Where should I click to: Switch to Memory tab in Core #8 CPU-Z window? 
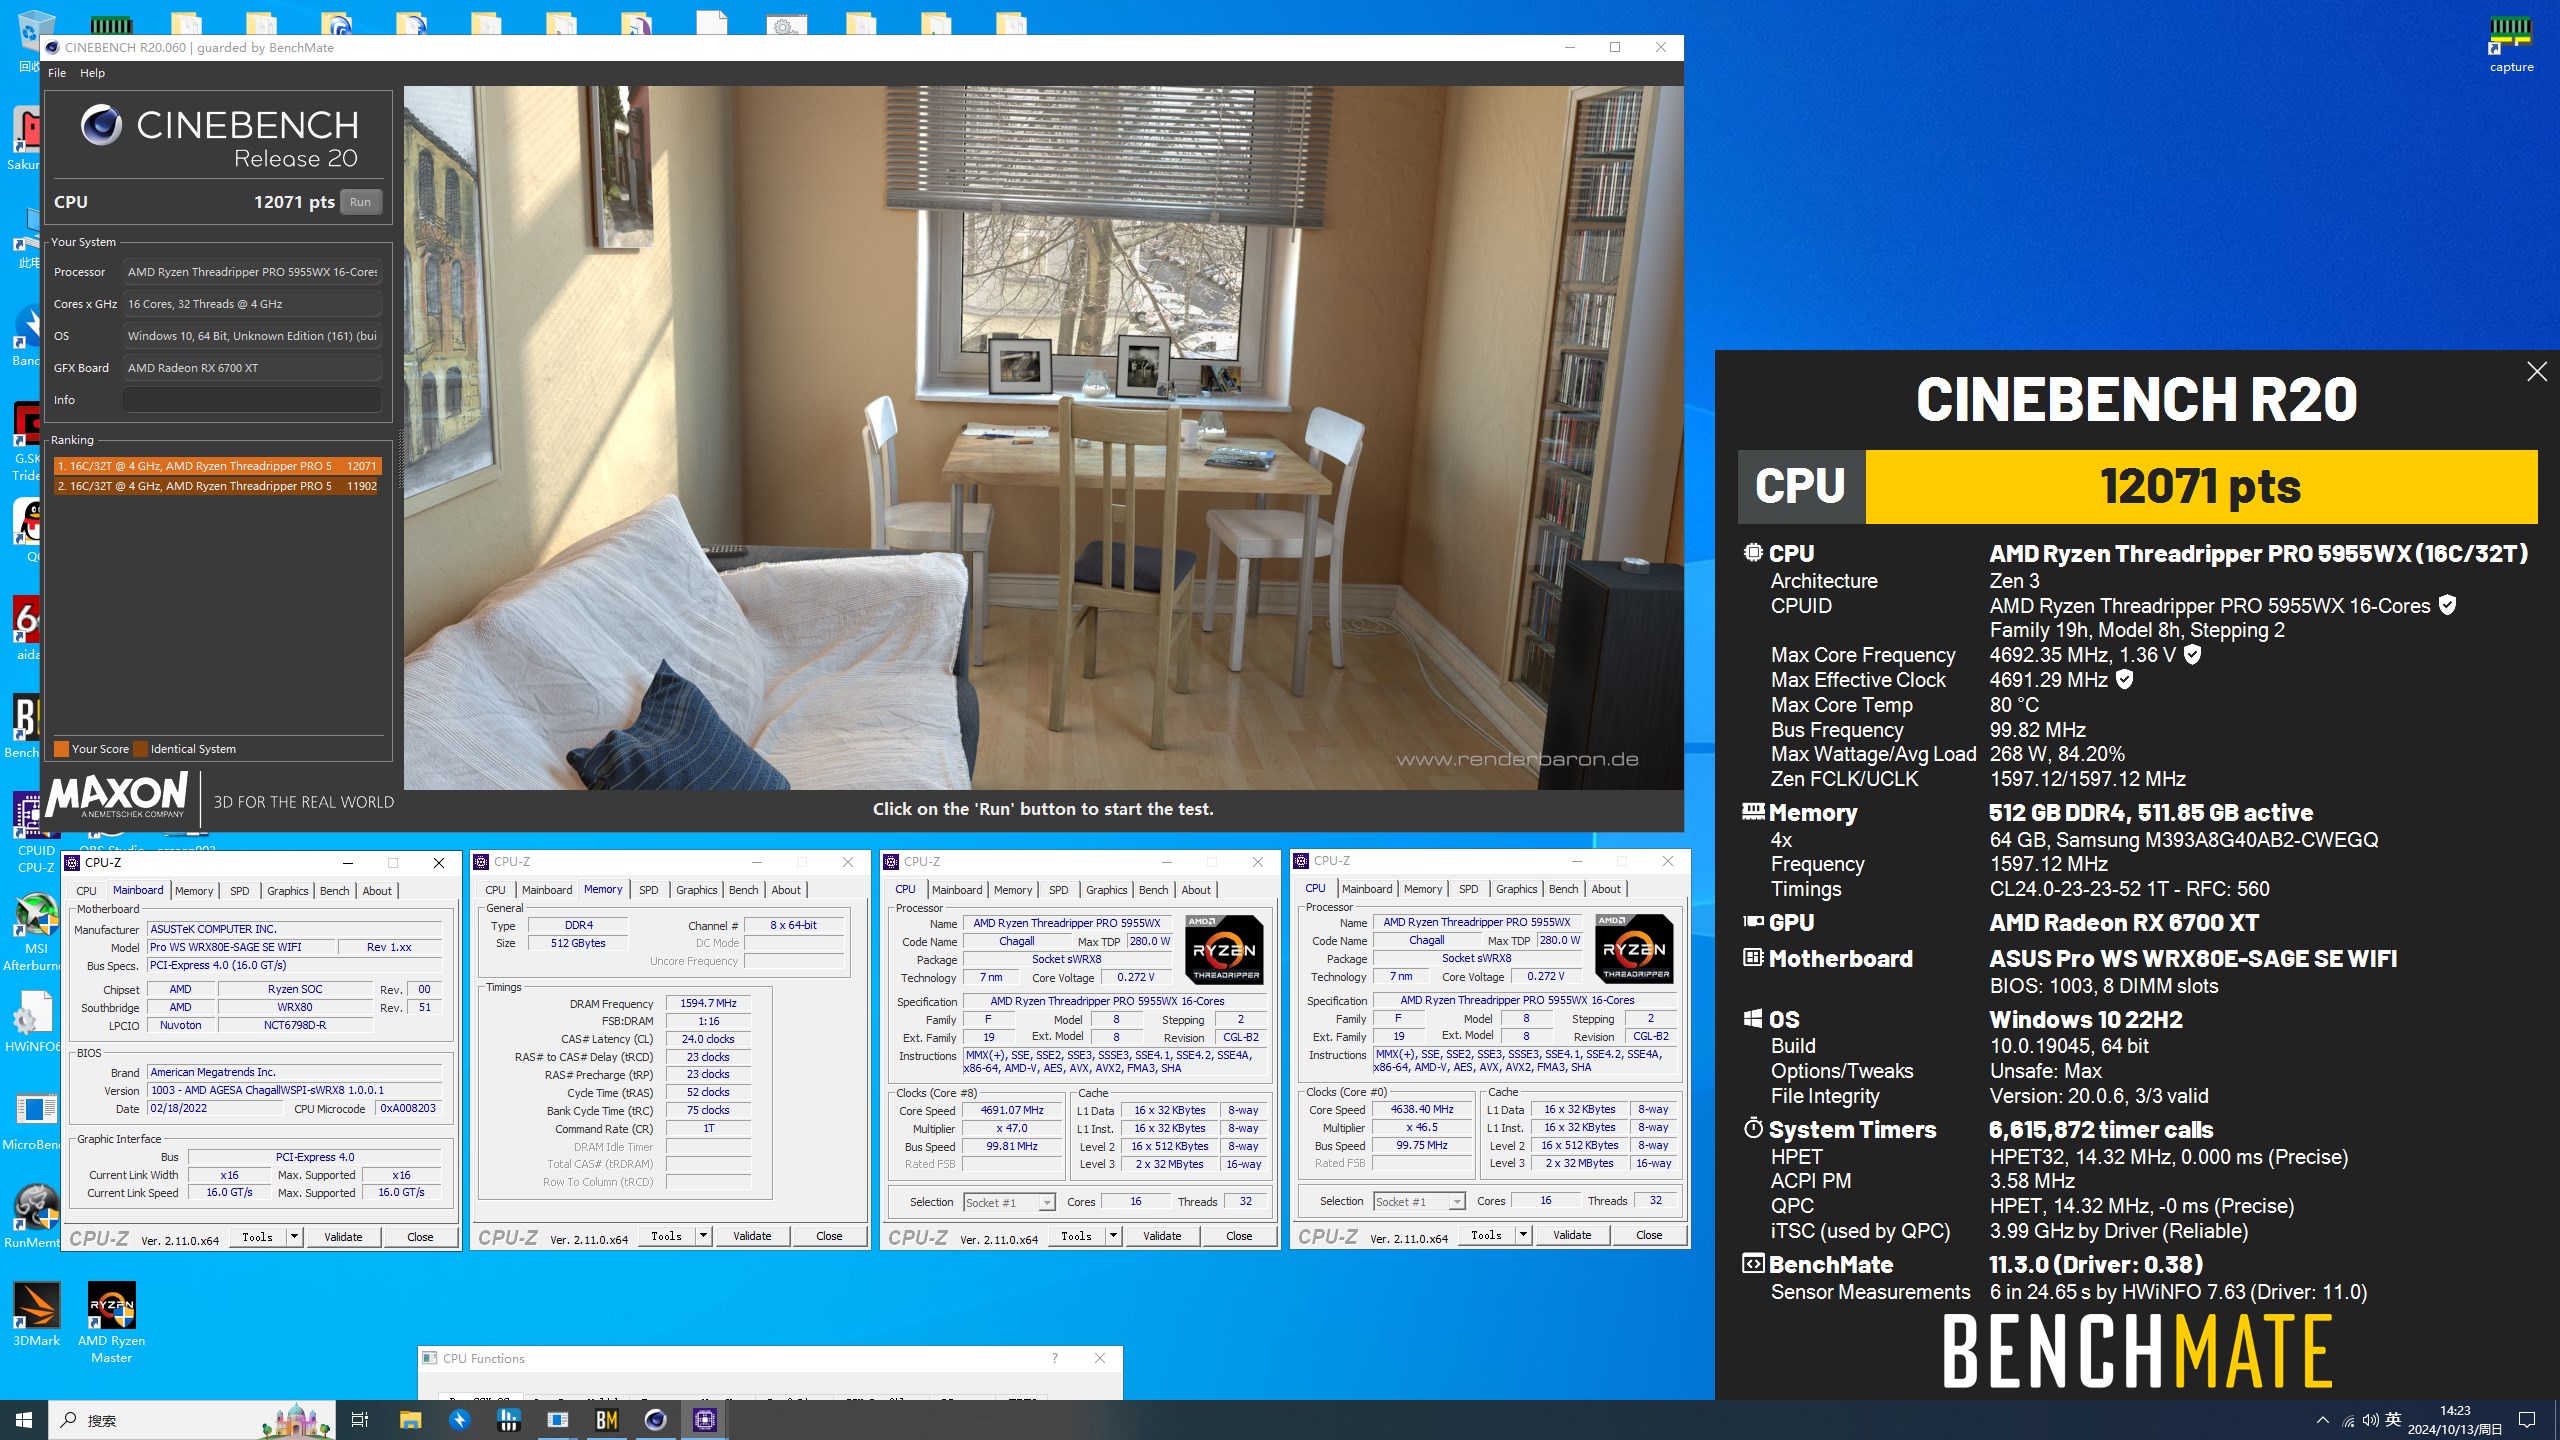point(1013,890)
